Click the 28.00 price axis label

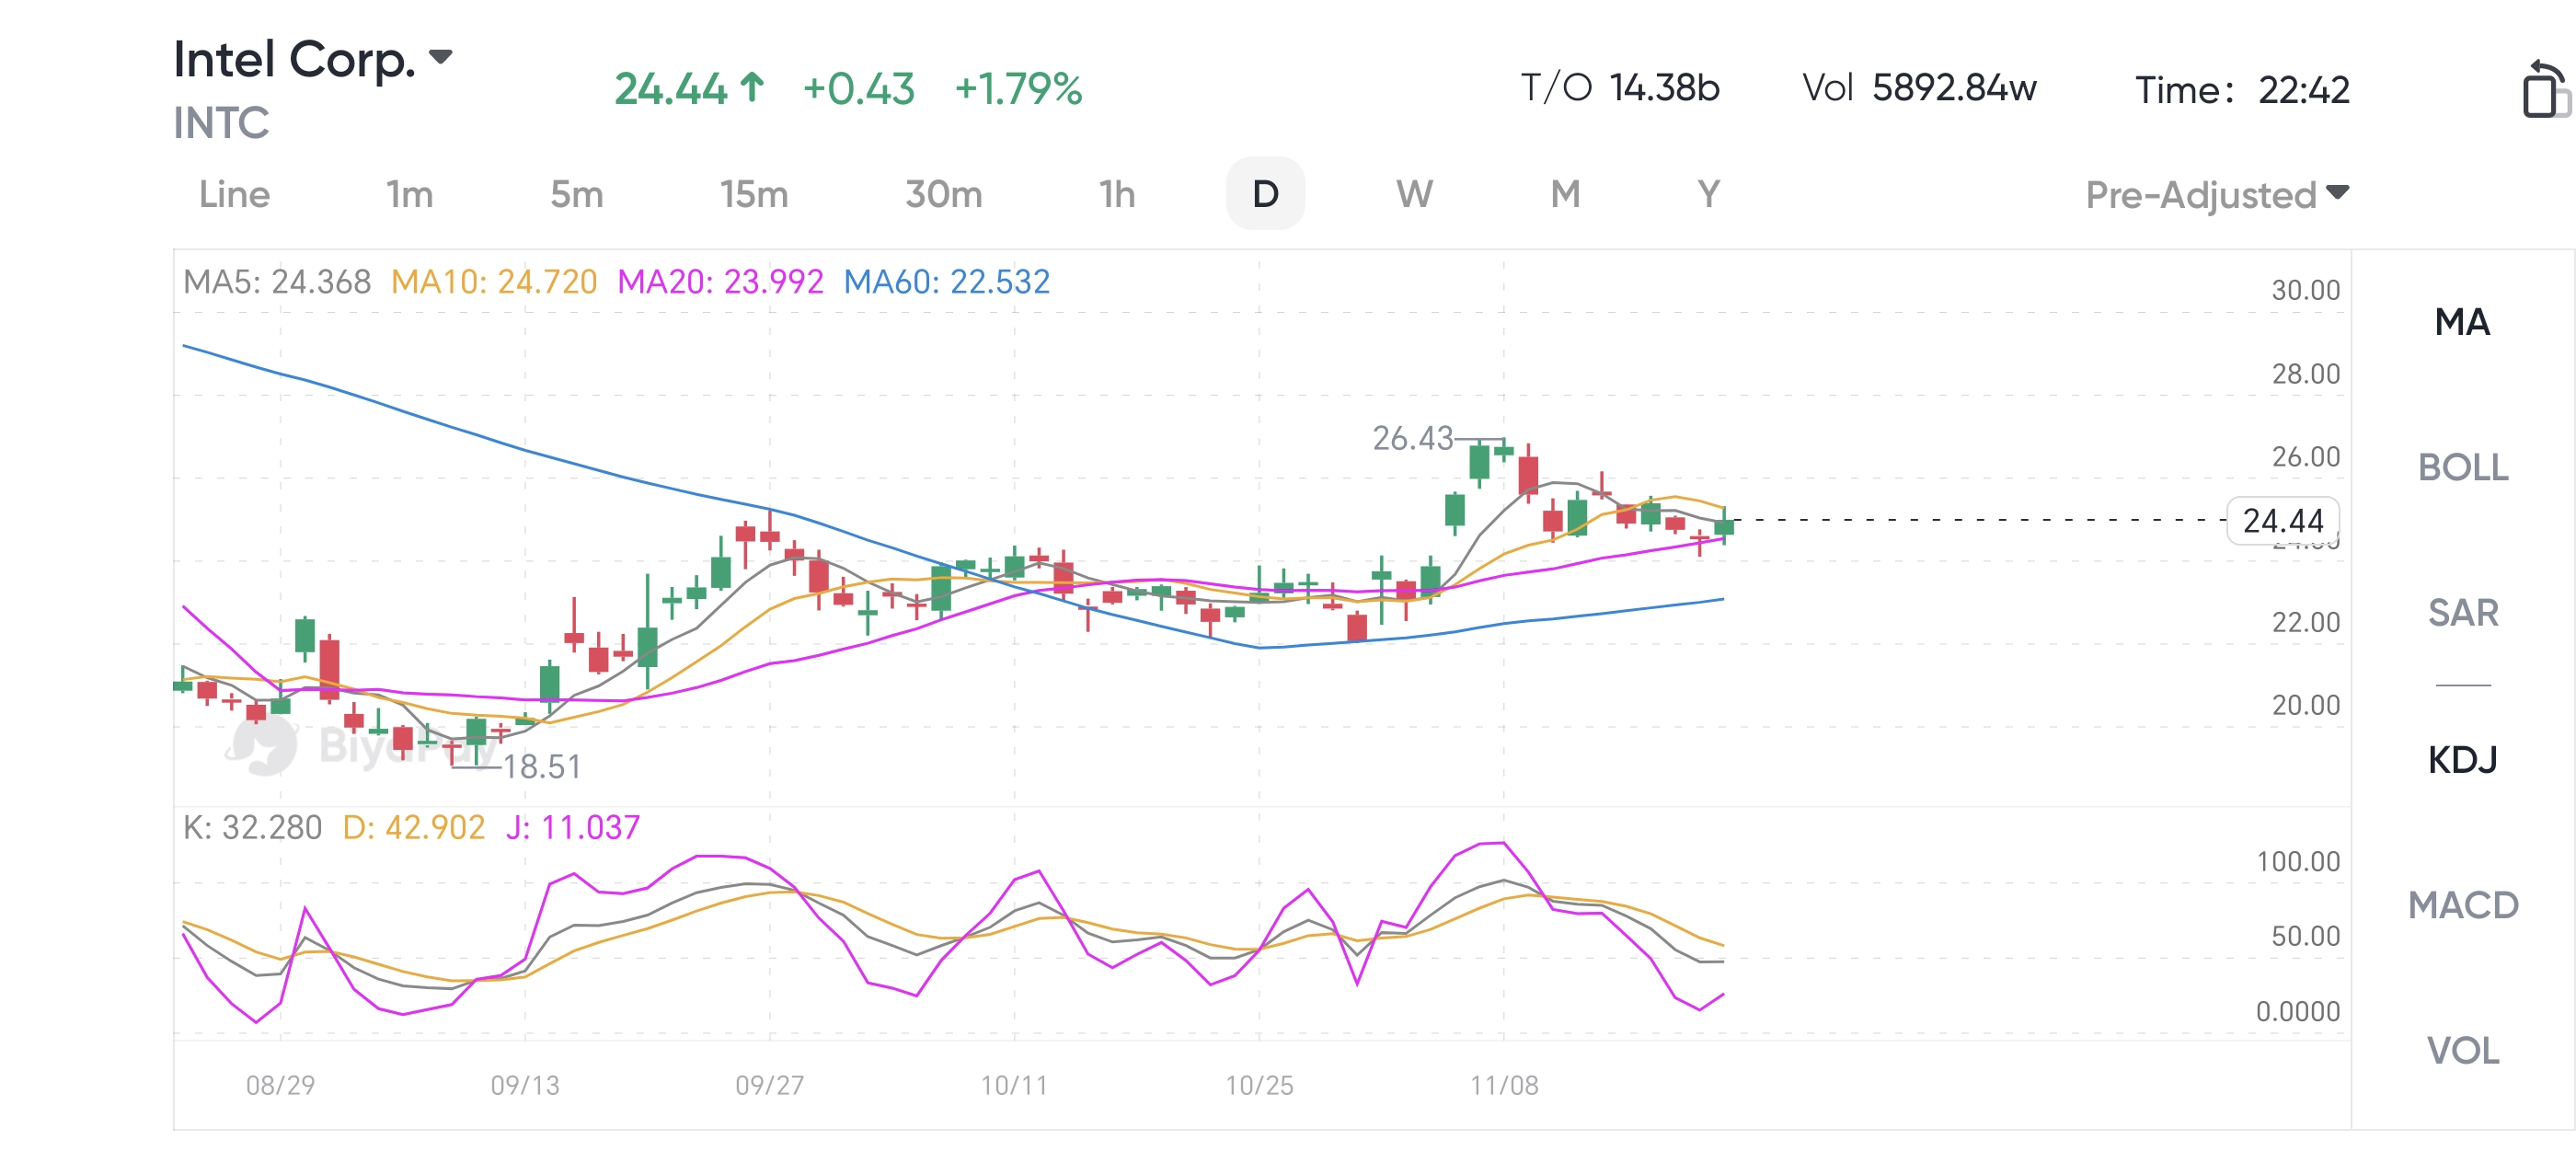(x=2305, y=374)
